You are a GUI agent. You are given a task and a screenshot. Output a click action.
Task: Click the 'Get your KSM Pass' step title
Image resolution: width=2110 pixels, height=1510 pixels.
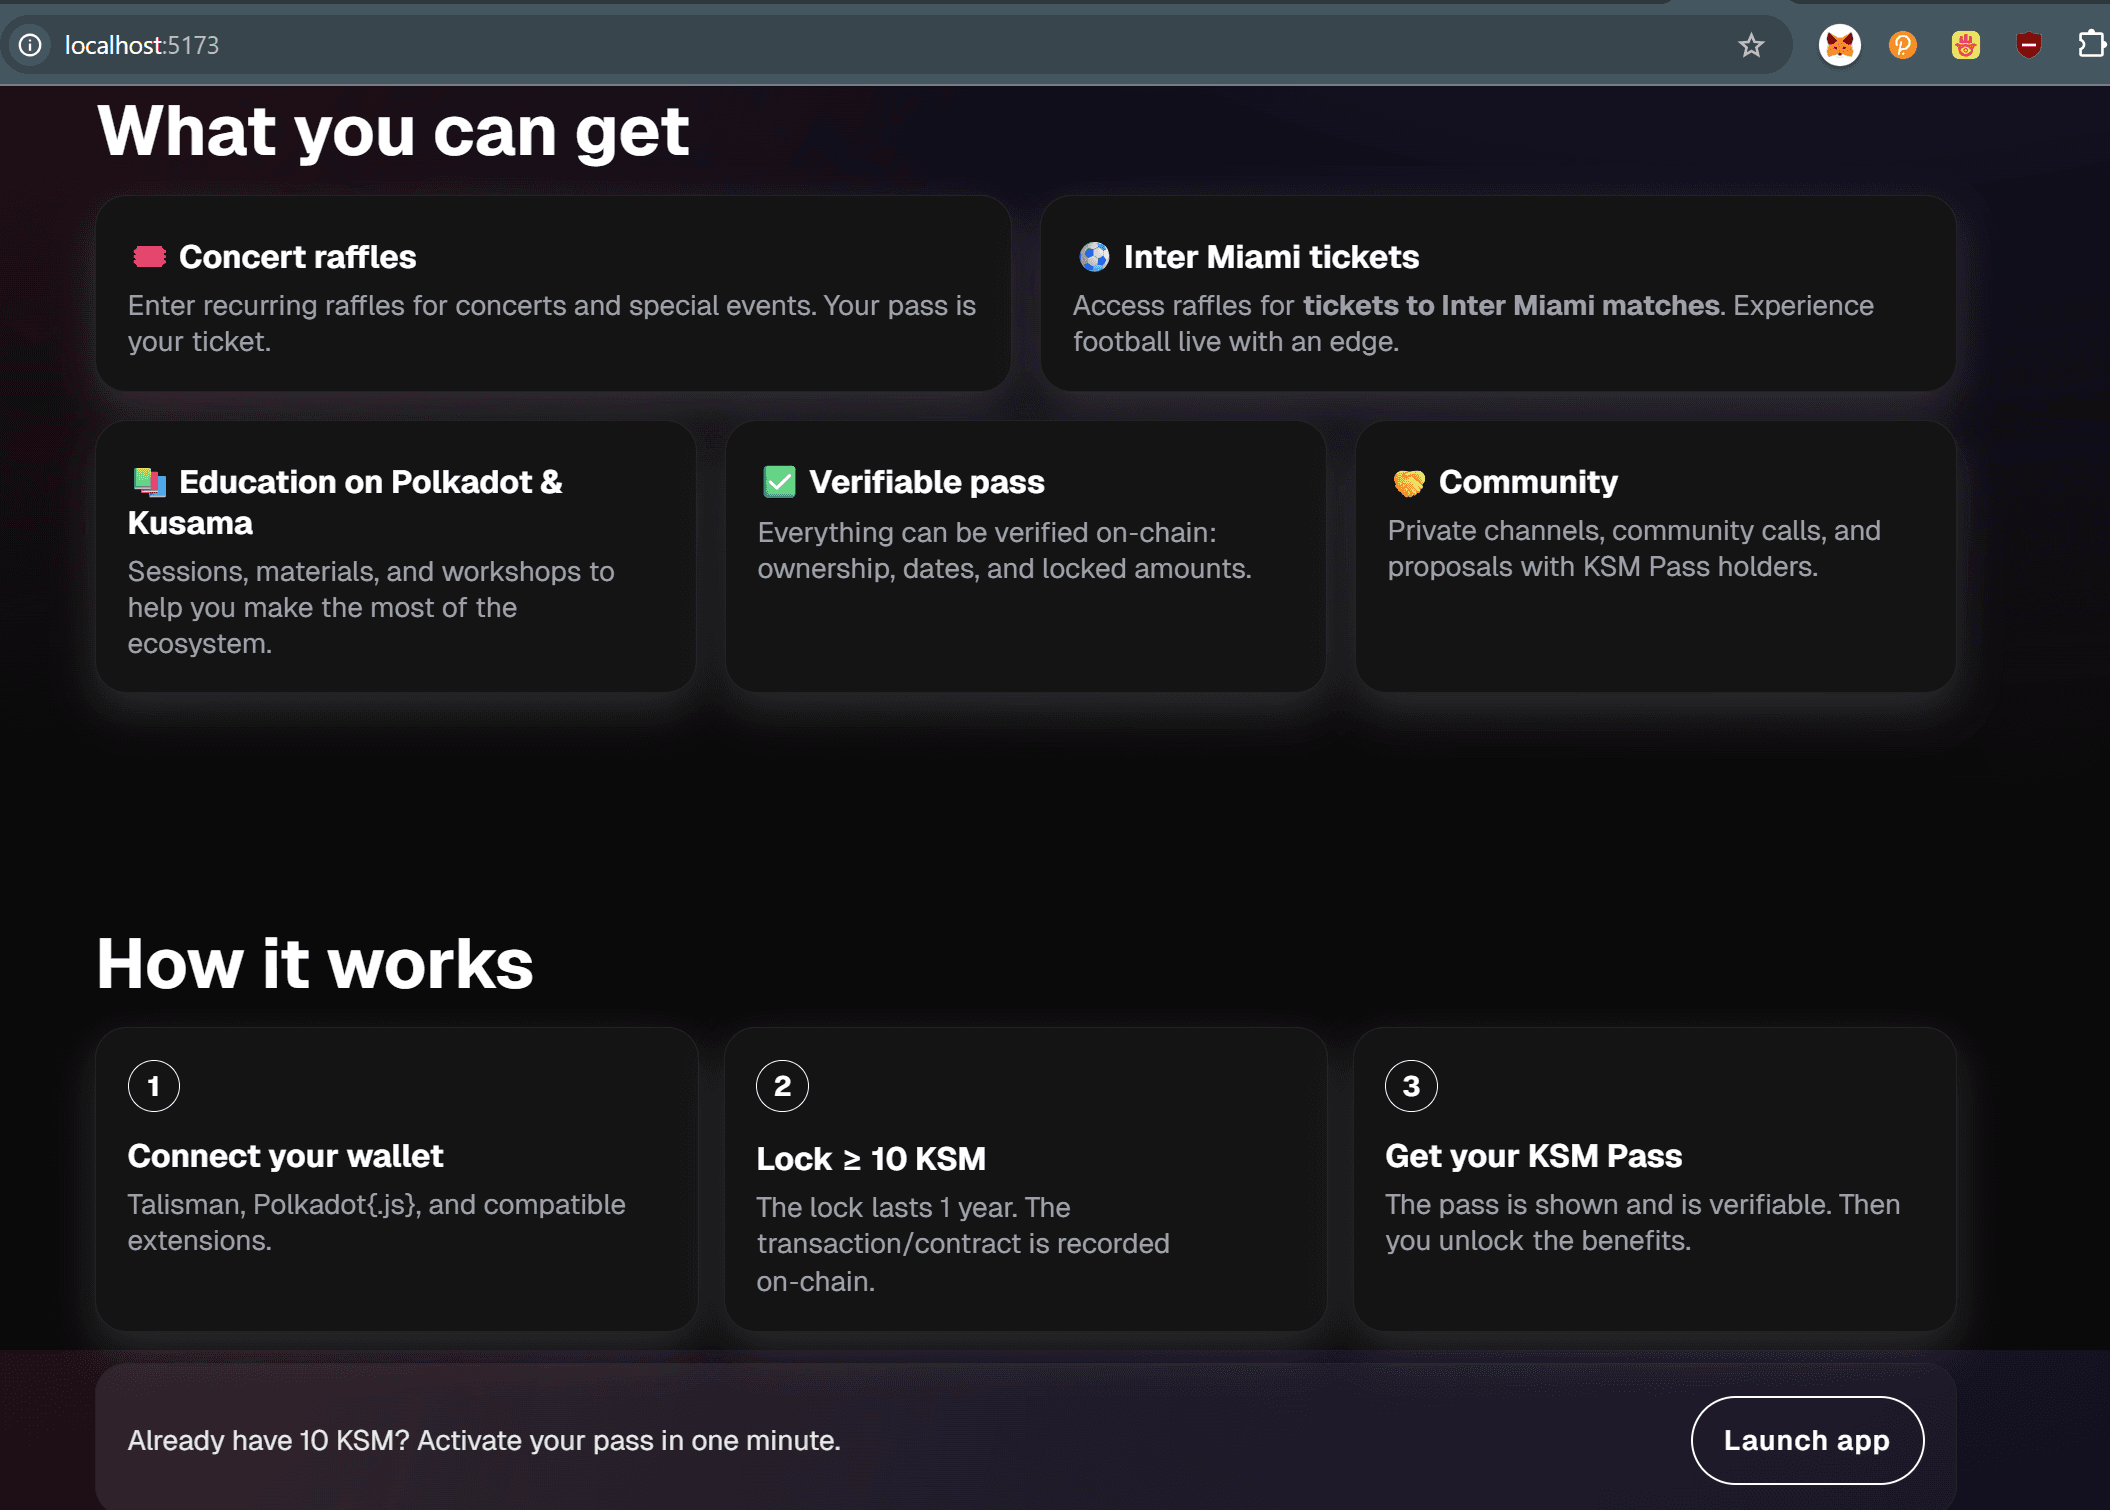[x=1533, y=1156]
